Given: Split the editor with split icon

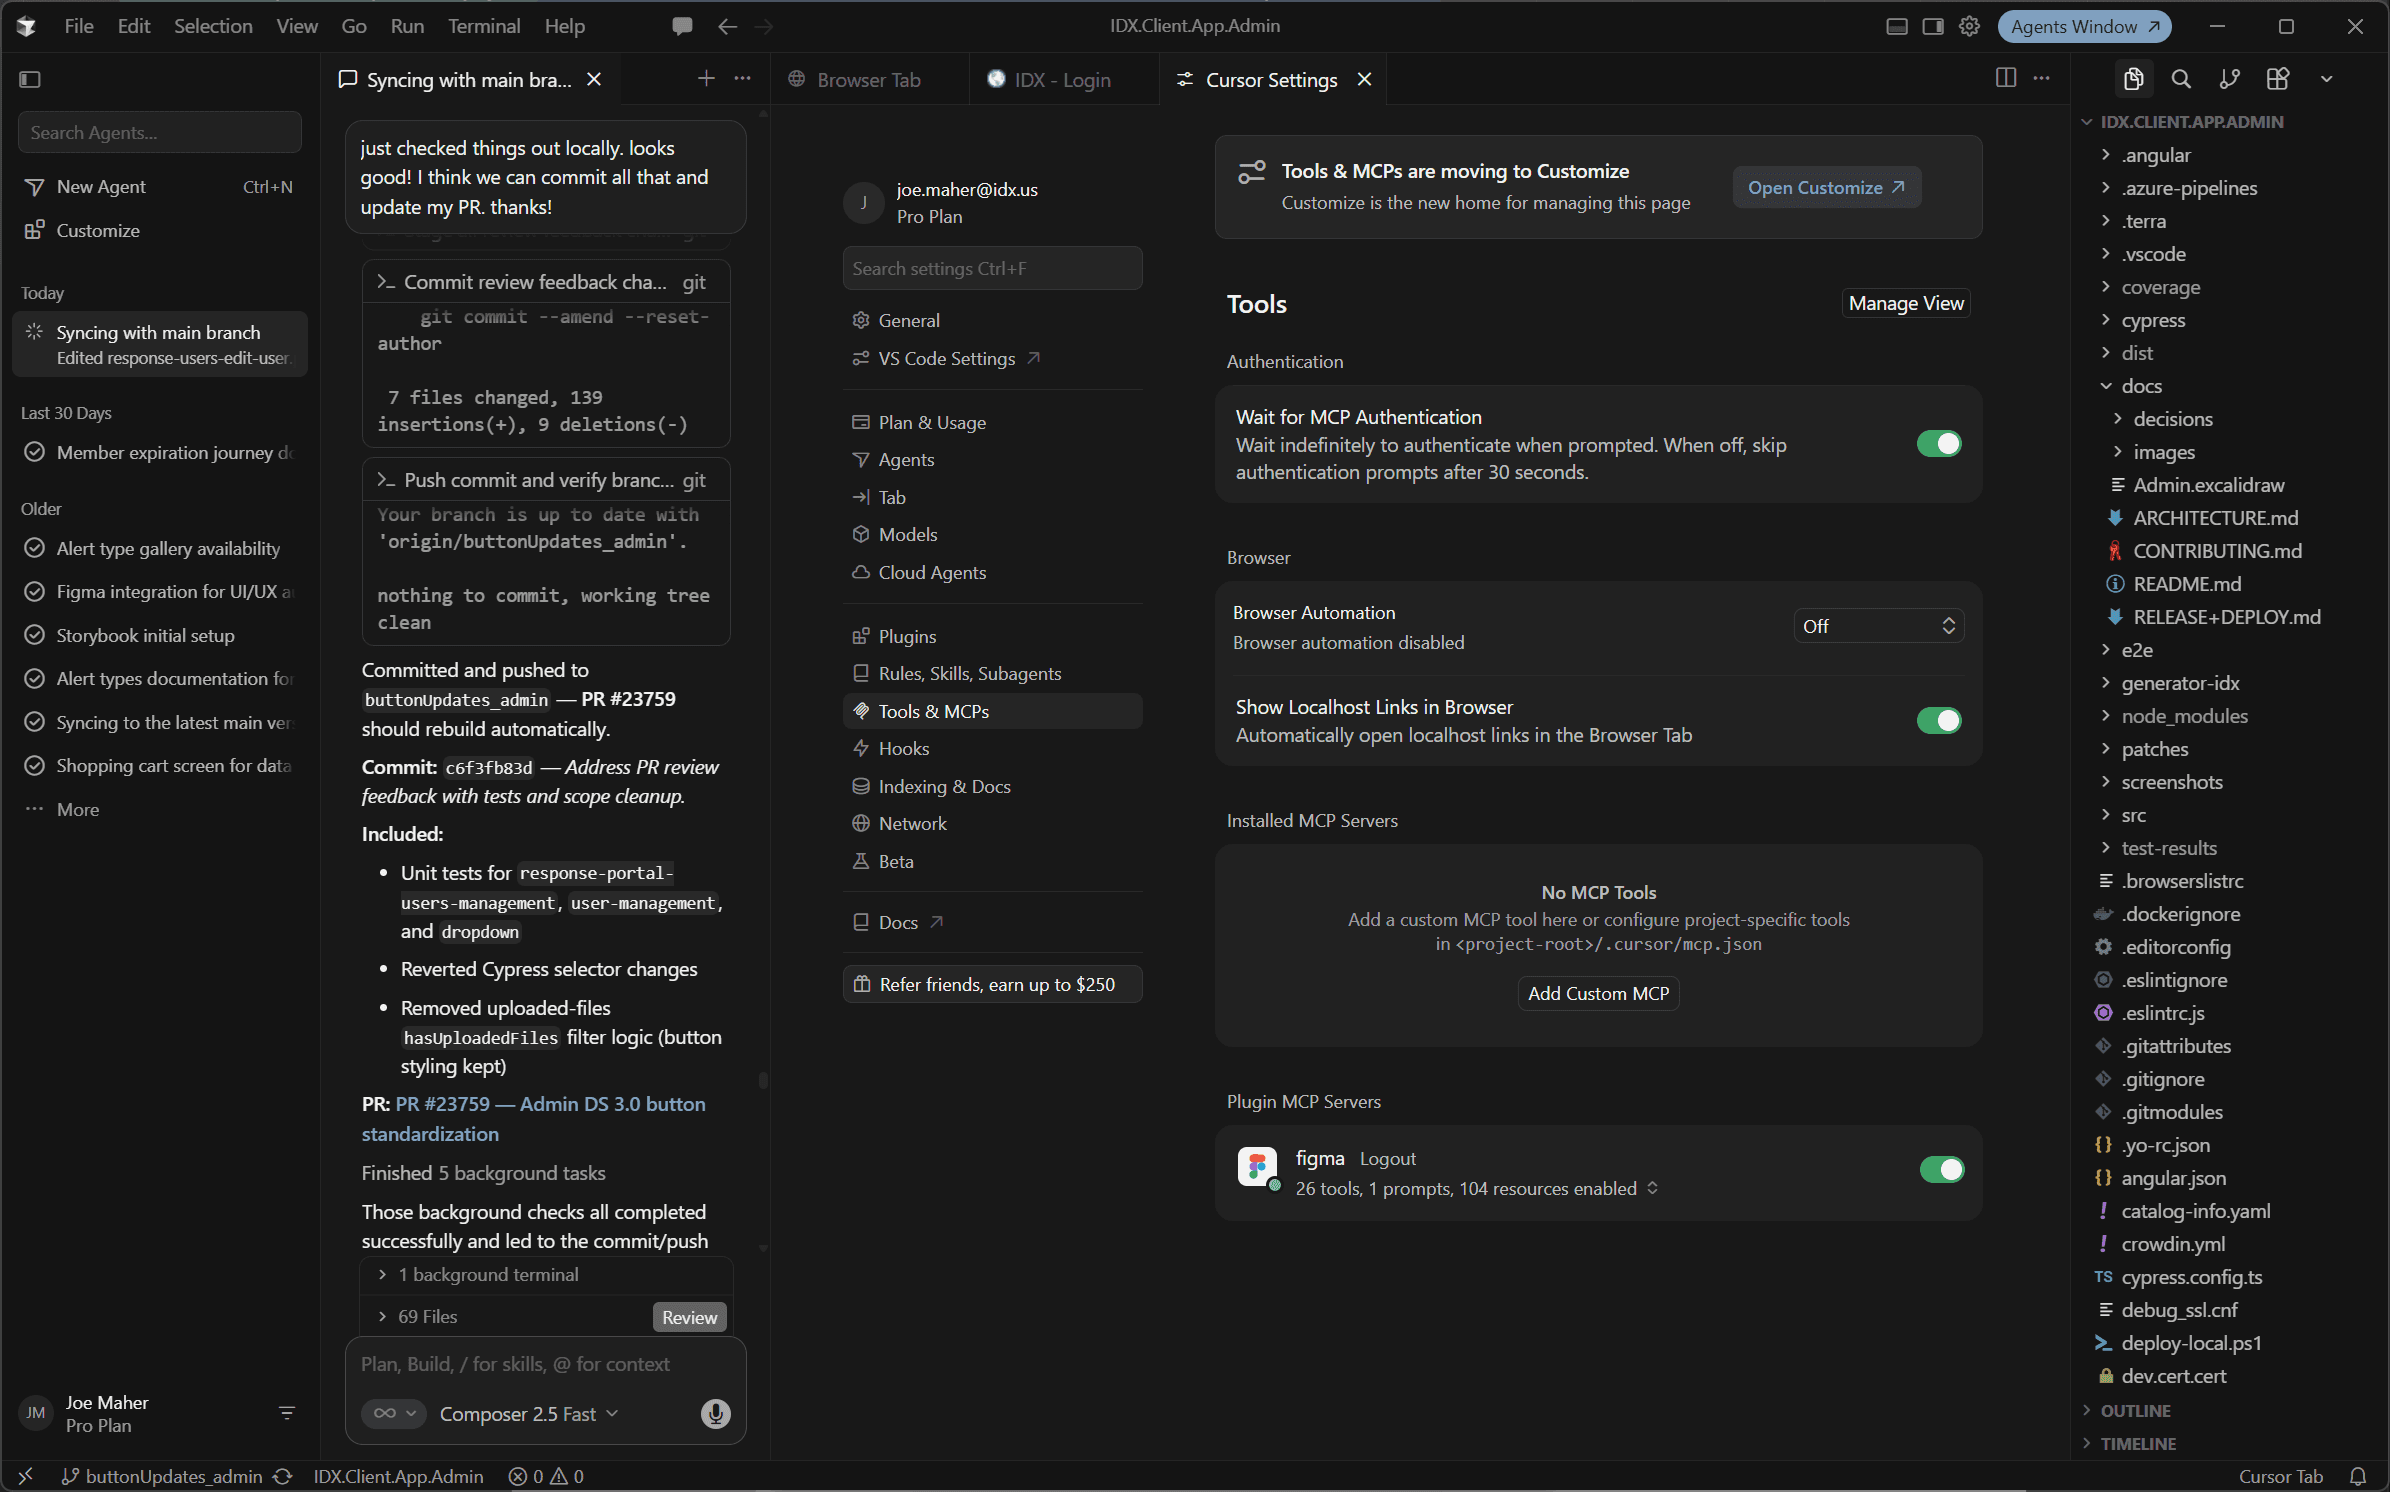Looking at the screenshot, I should tap(2005, 78).
